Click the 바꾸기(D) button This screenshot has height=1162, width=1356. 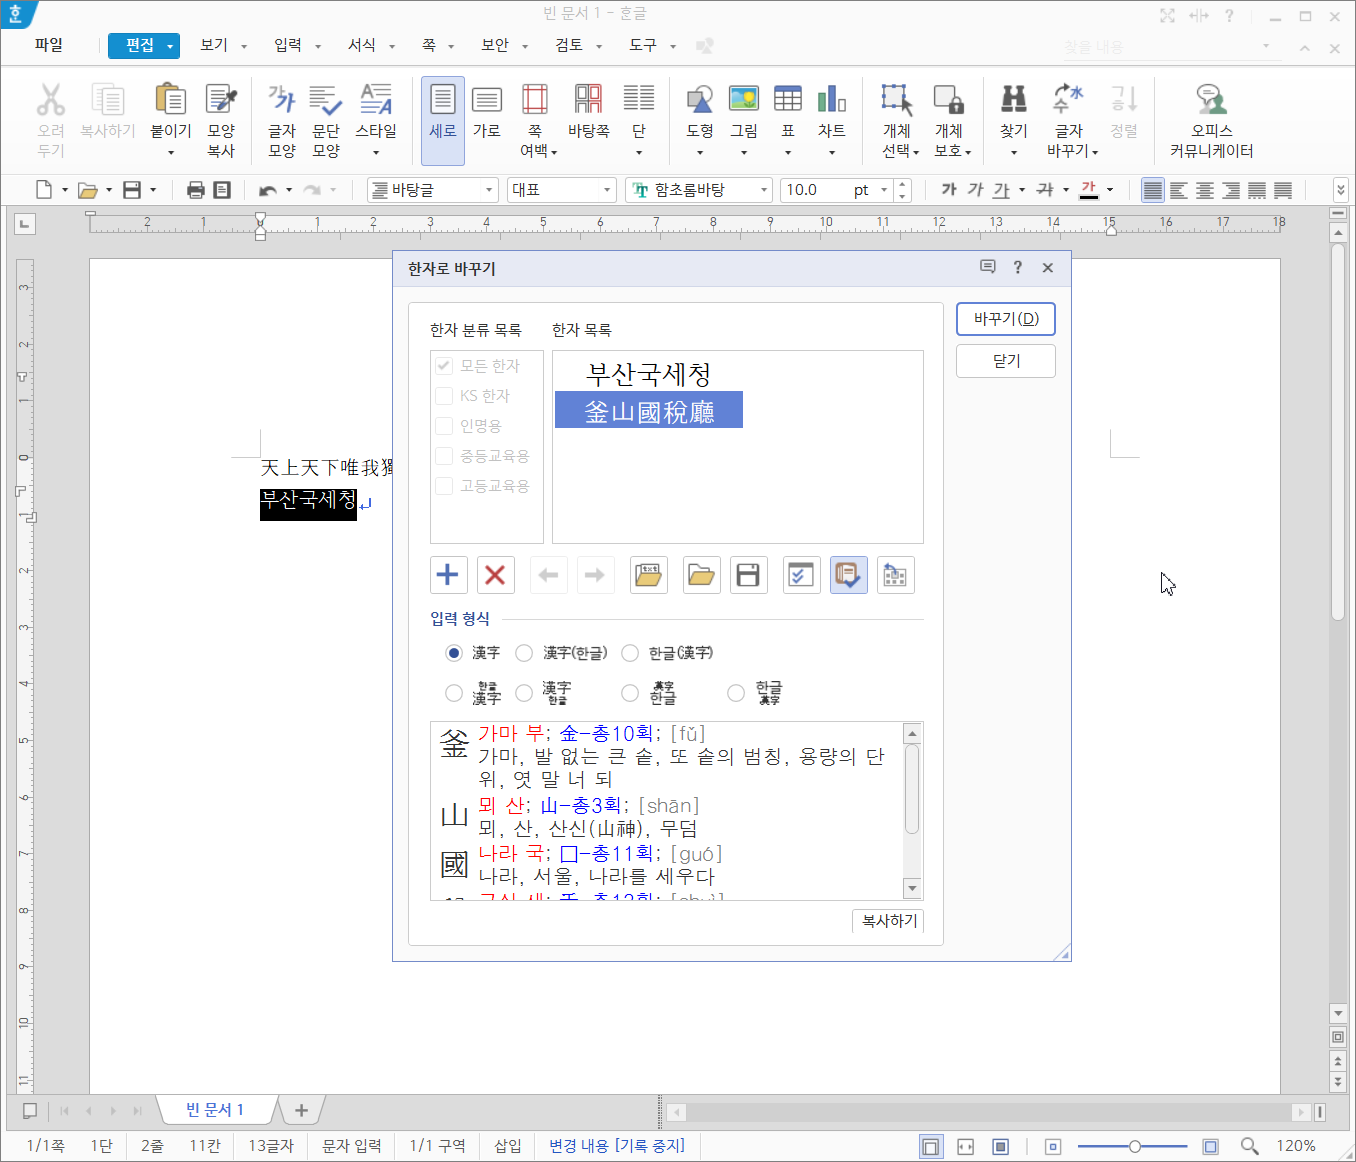point(1006,319)
